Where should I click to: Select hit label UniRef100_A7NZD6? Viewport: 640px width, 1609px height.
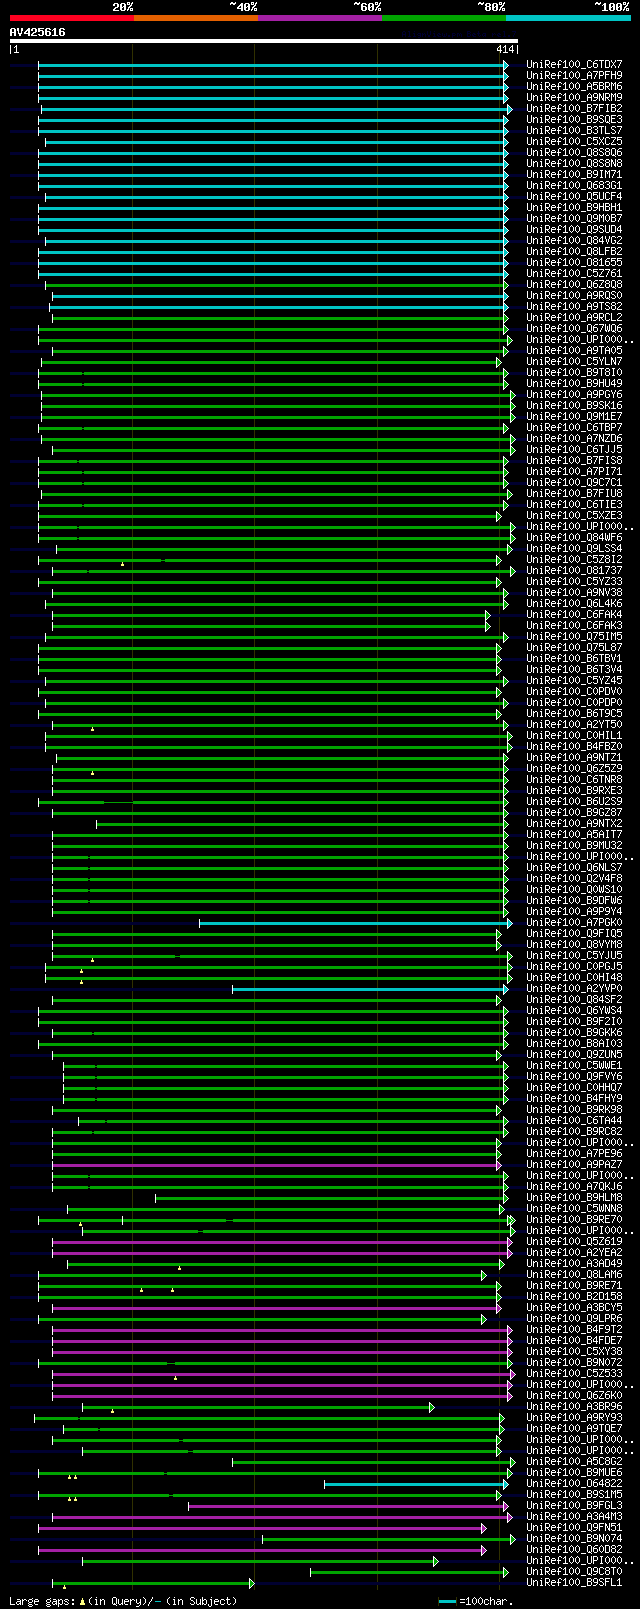point(574,438)
